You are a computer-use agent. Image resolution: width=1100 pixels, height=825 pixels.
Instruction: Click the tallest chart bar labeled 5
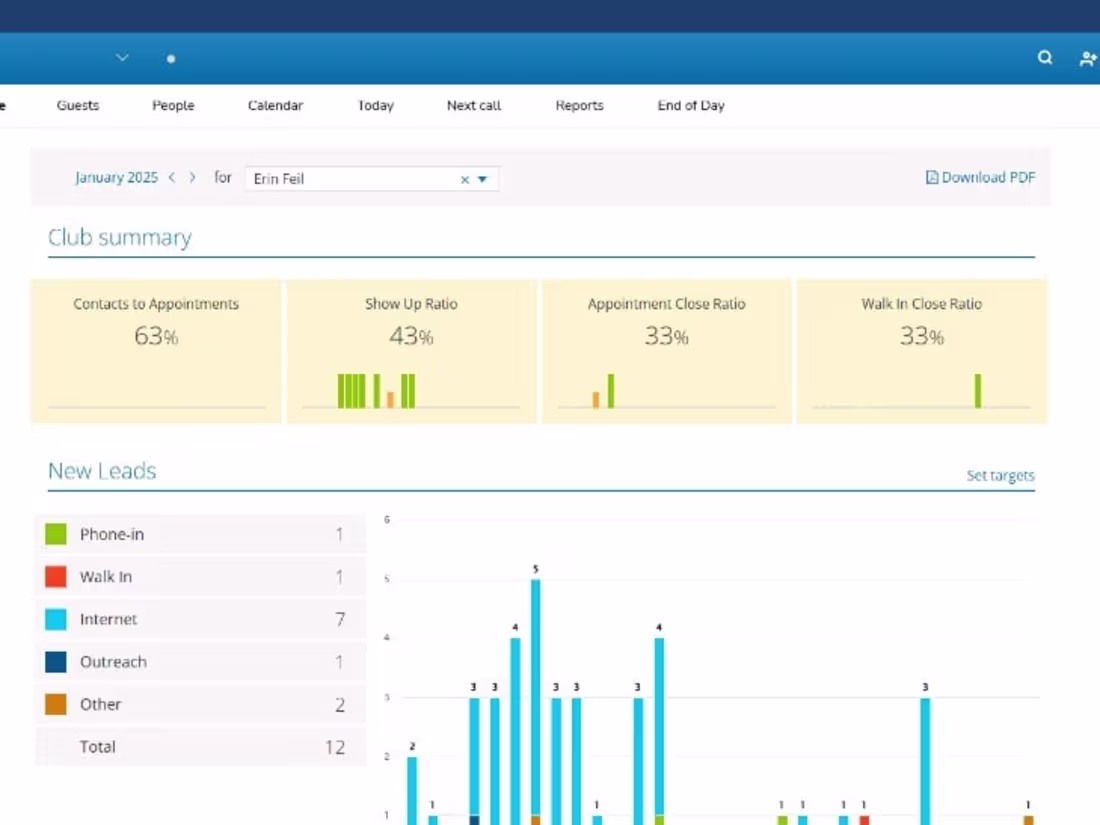[x=535, y=702]
